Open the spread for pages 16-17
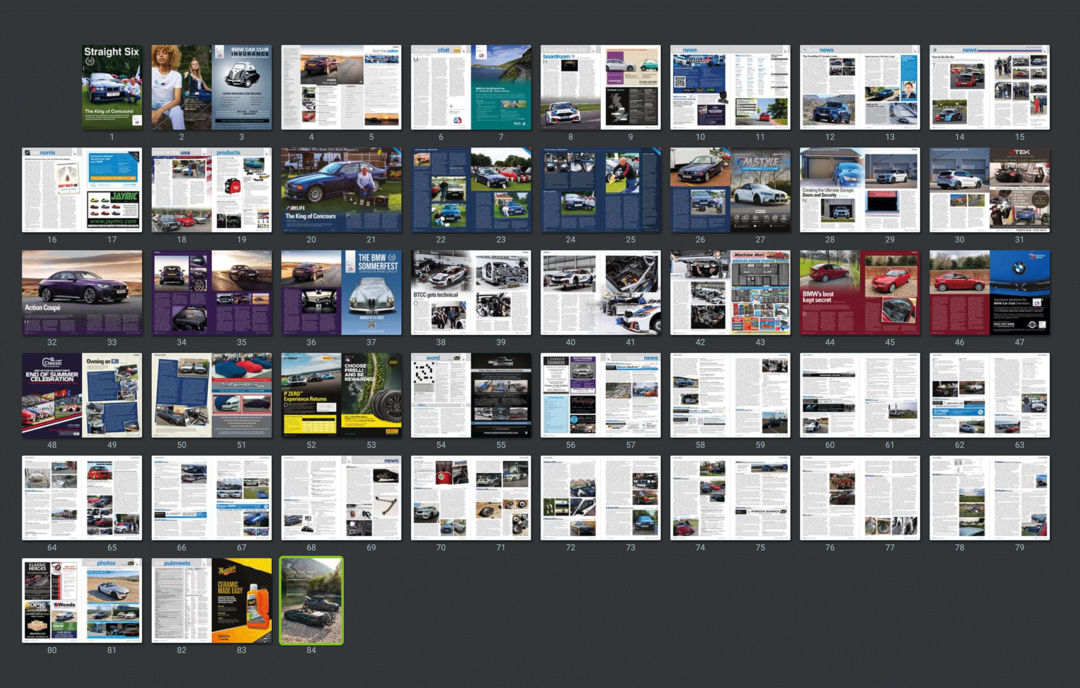Image resolution: width=1080 pixels, height=688 pixels. tap(82, 190)
